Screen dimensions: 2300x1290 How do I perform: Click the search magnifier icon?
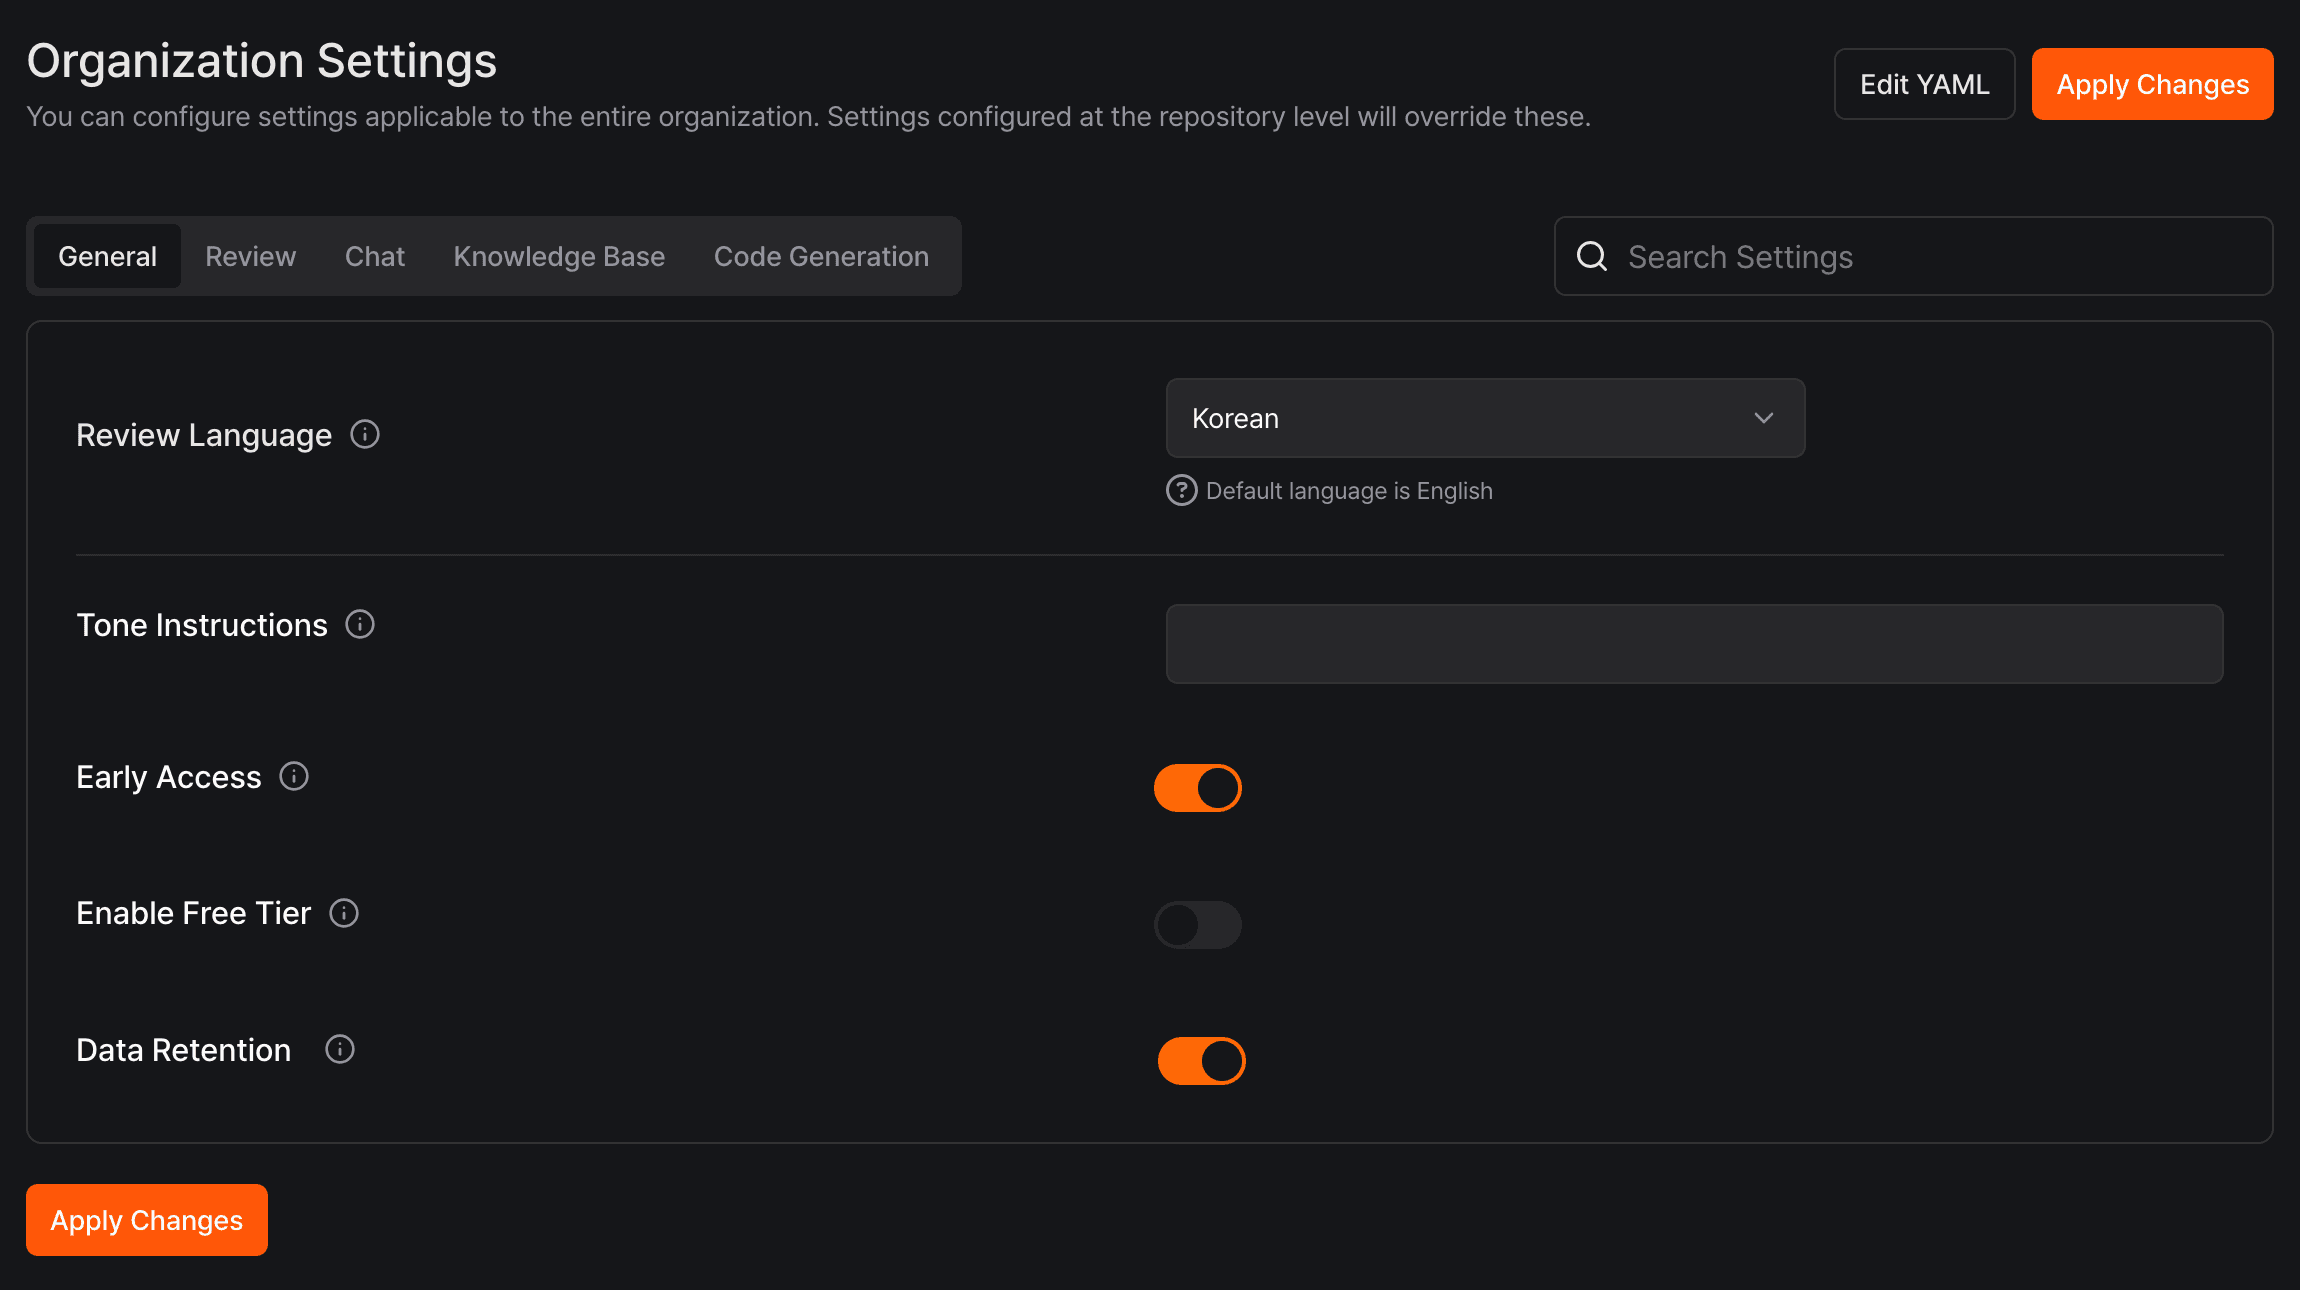1592,257
